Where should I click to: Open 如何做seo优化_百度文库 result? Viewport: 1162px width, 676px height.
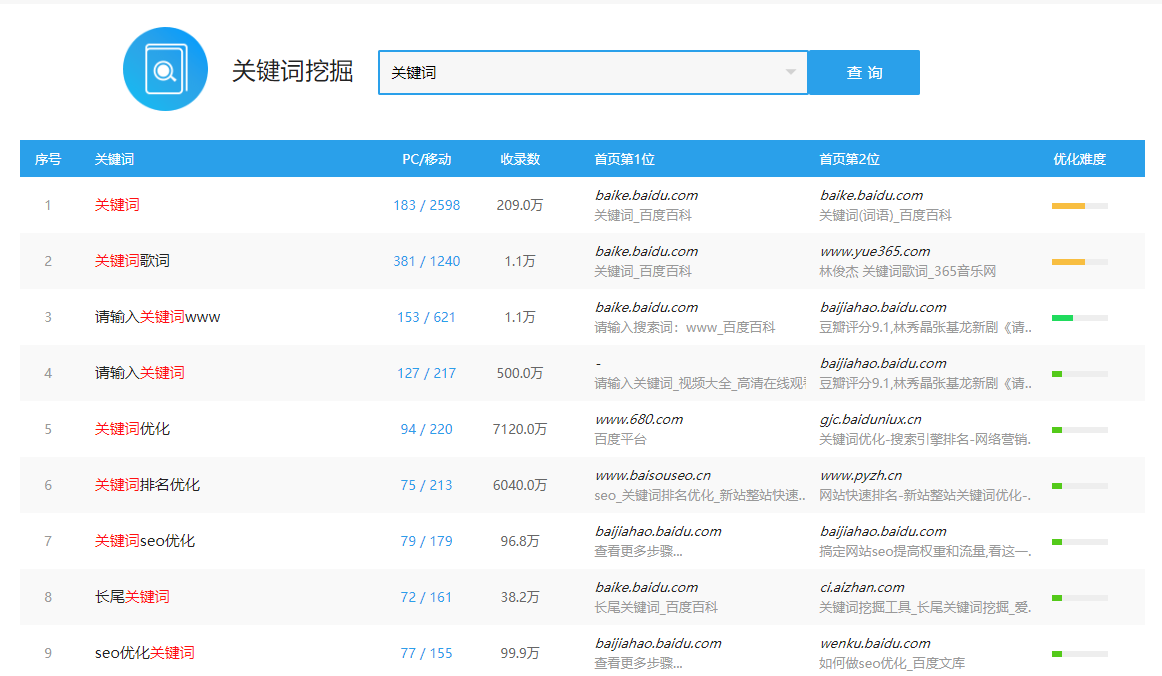click(892, 663)
